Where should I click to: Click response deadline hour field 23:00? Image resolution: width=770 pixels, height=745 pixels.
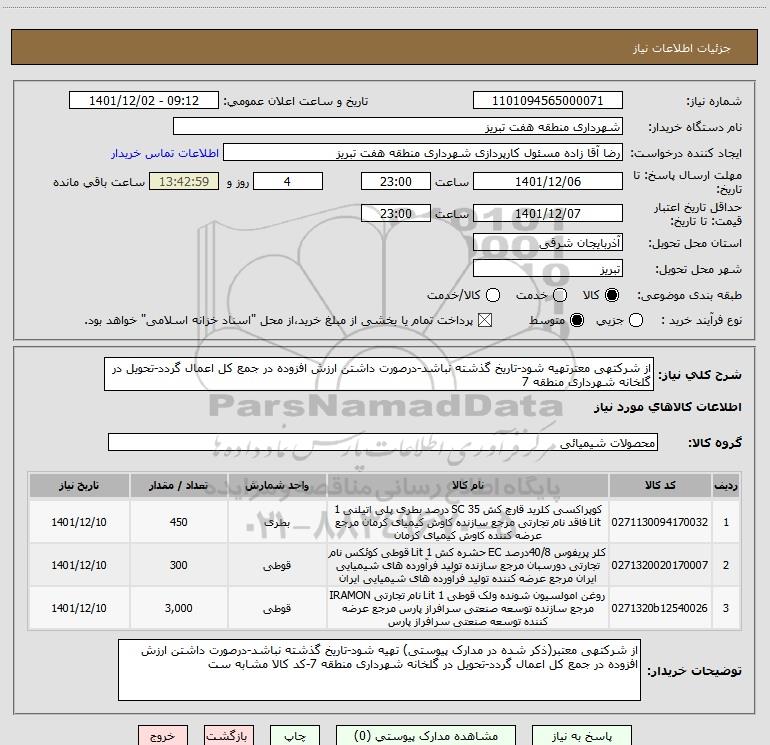[x=396, y=182]
